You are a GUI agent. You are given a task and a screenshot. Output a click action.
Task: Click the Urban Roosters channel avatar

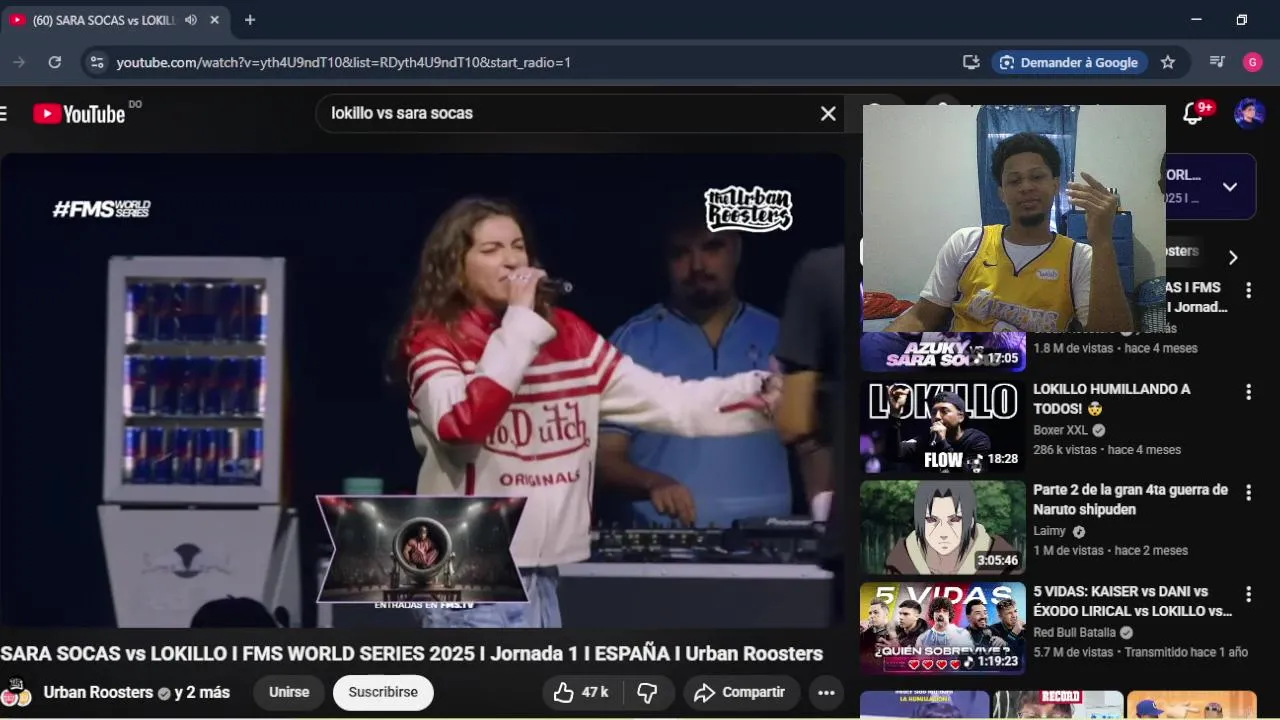point(15,692)
